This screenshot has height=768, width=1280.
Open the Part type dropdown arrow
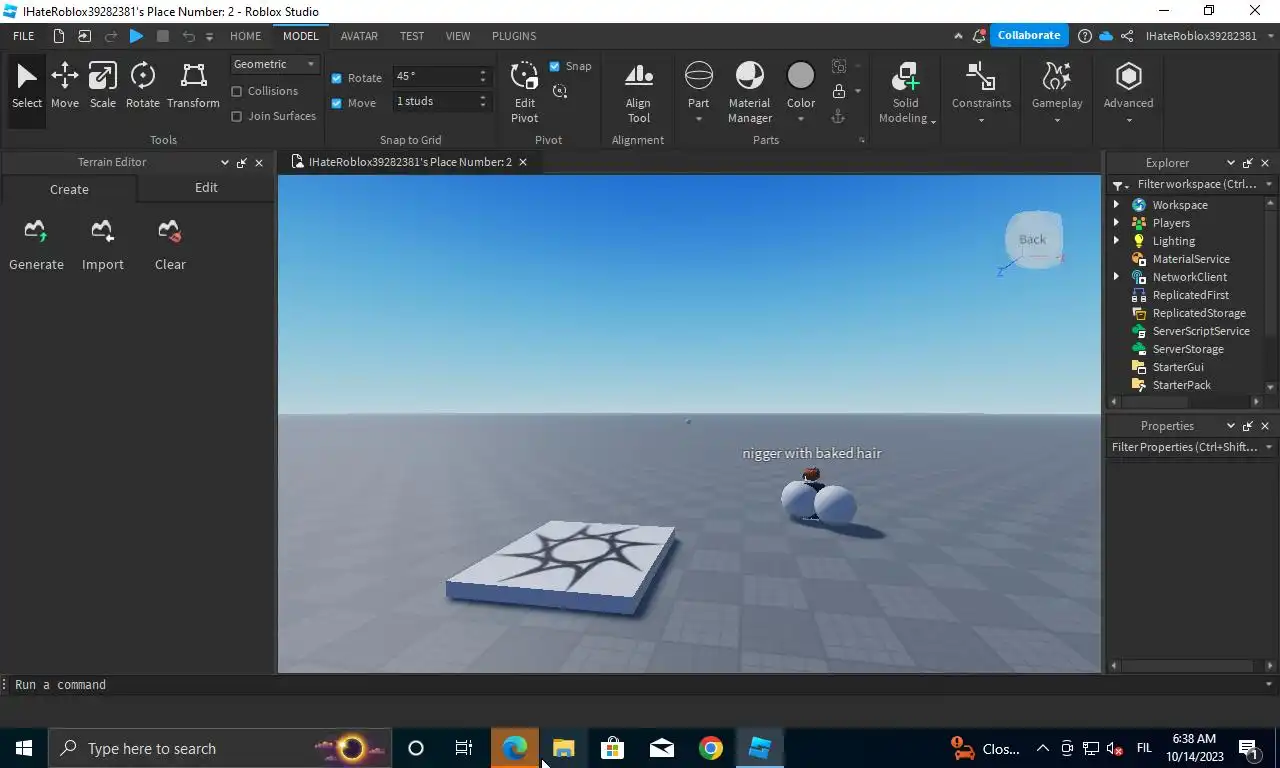pyautogui.click(x=699, y=119)
